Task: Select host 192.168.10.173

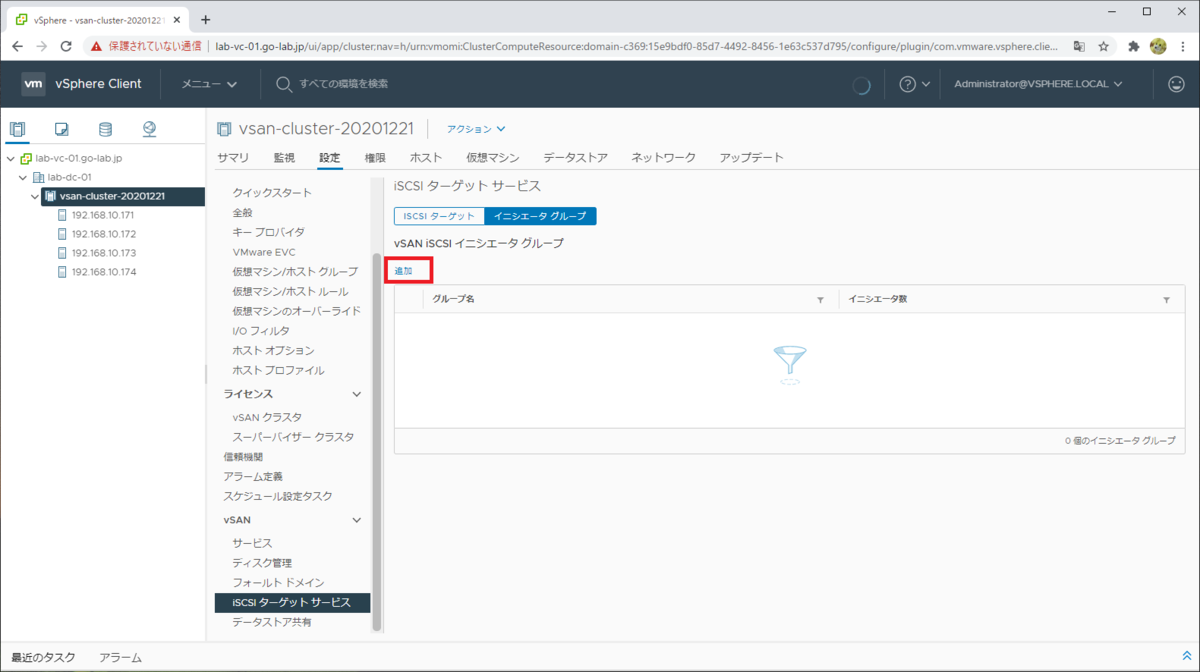Action: (x=103, y=253)
